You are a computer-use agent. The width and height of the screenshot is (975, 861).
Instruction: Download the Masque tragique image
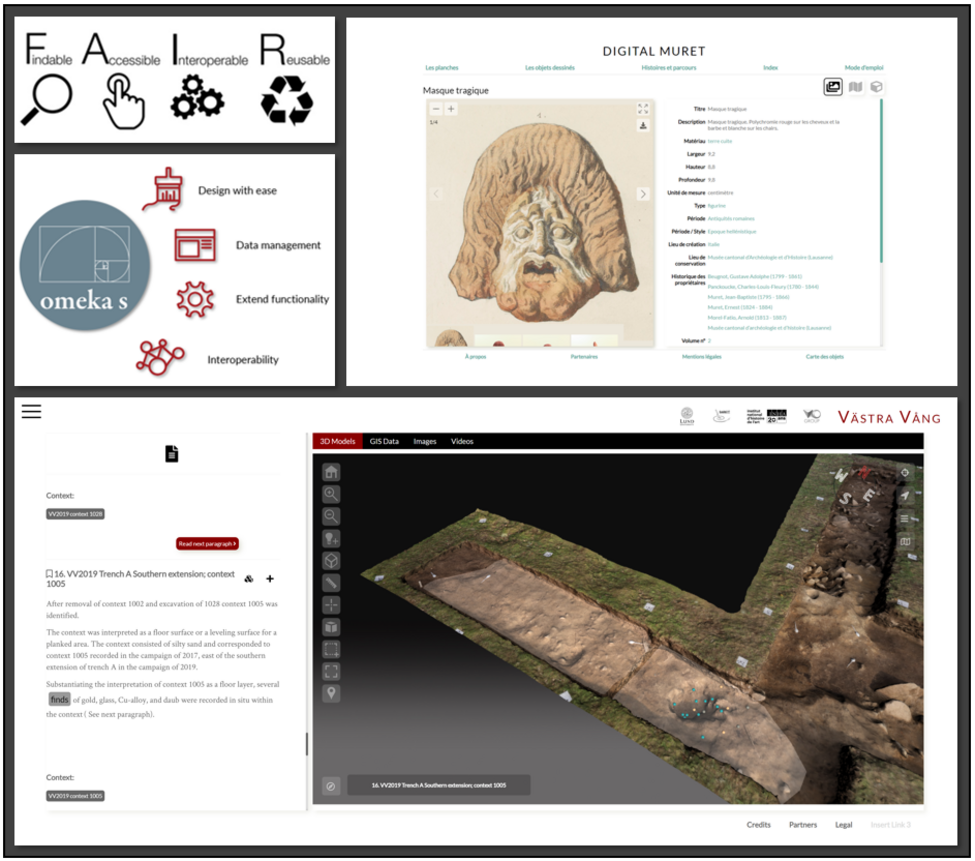[x=643, y=126]
